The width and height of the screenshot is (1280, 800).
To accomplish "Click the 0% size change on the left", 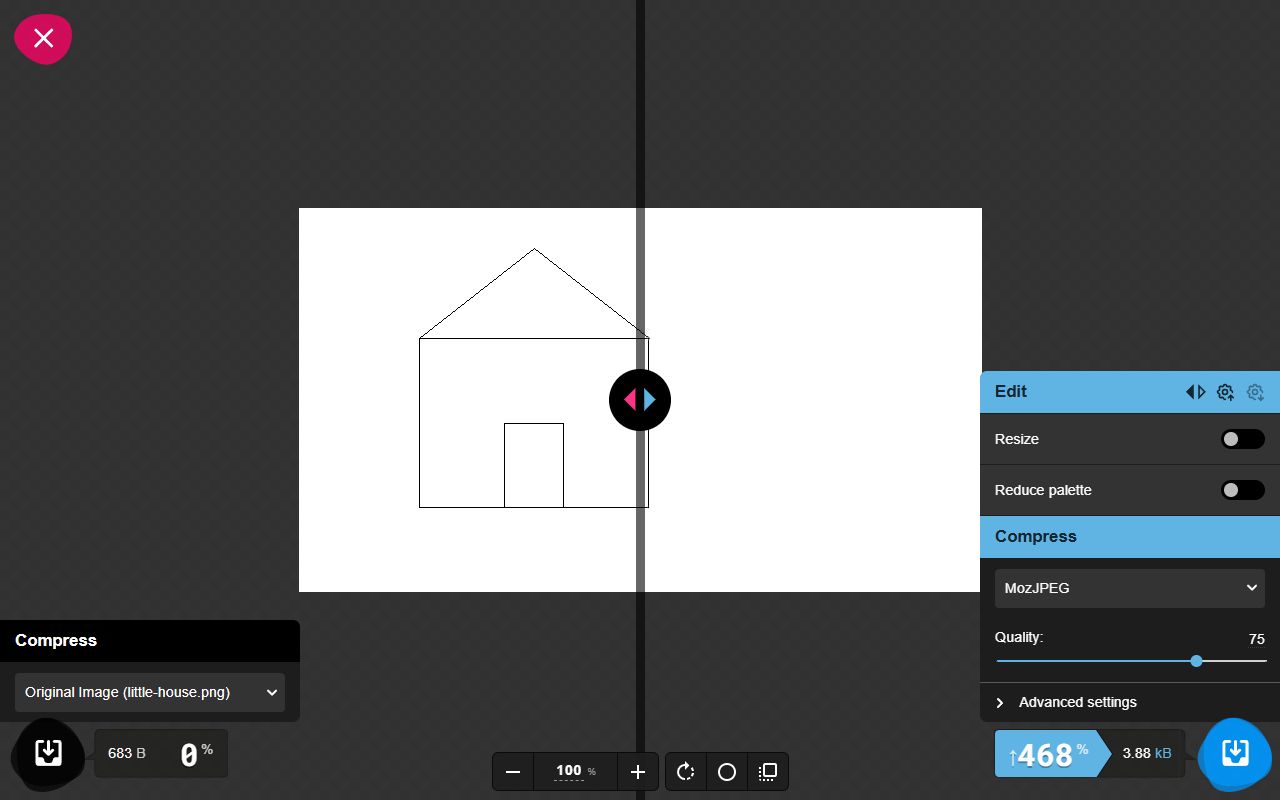I will click(x=196, y=754).
